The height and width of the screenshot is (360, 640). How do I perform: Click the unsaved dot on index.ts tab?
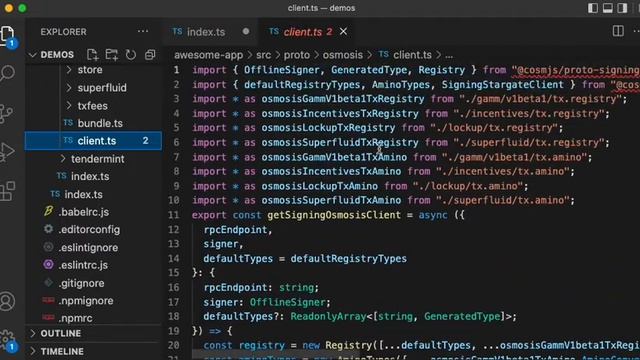tap(246, 31)
